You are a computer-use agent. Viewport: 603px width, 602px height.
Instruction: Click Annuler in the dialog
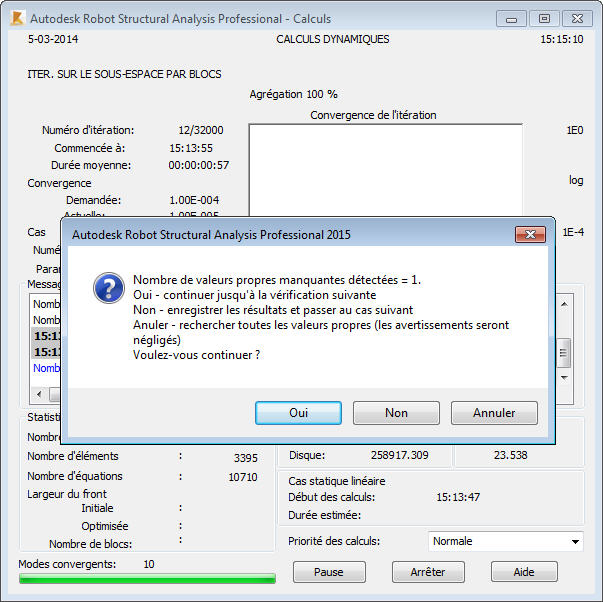coord(494,413)
